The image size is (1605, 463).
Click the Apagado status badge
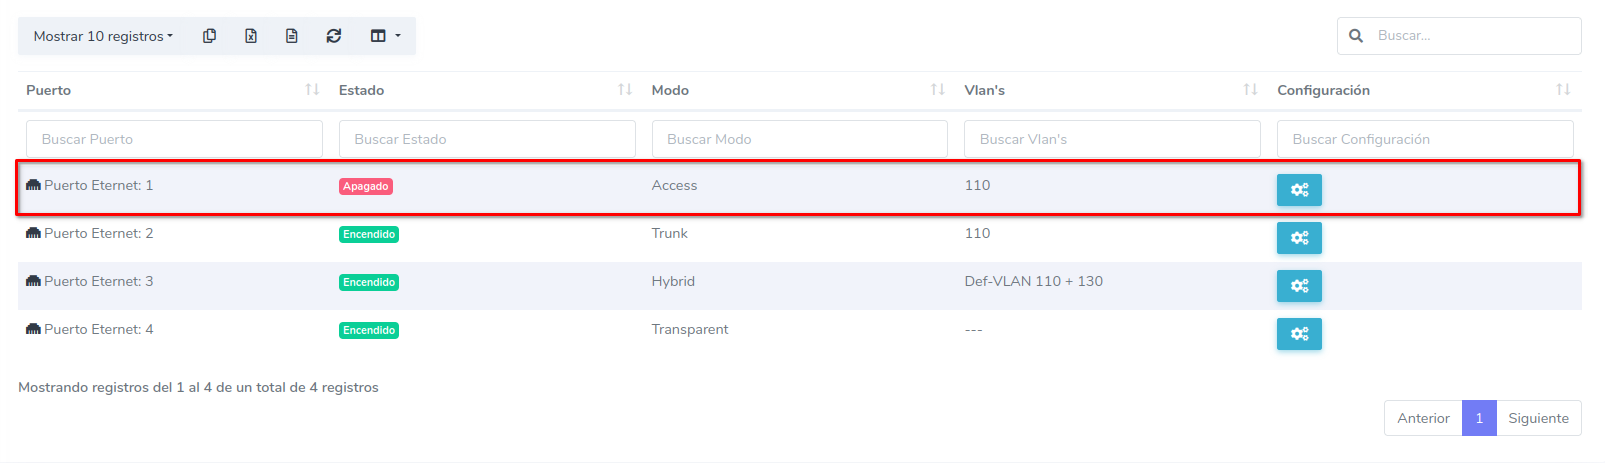[366, 186]
